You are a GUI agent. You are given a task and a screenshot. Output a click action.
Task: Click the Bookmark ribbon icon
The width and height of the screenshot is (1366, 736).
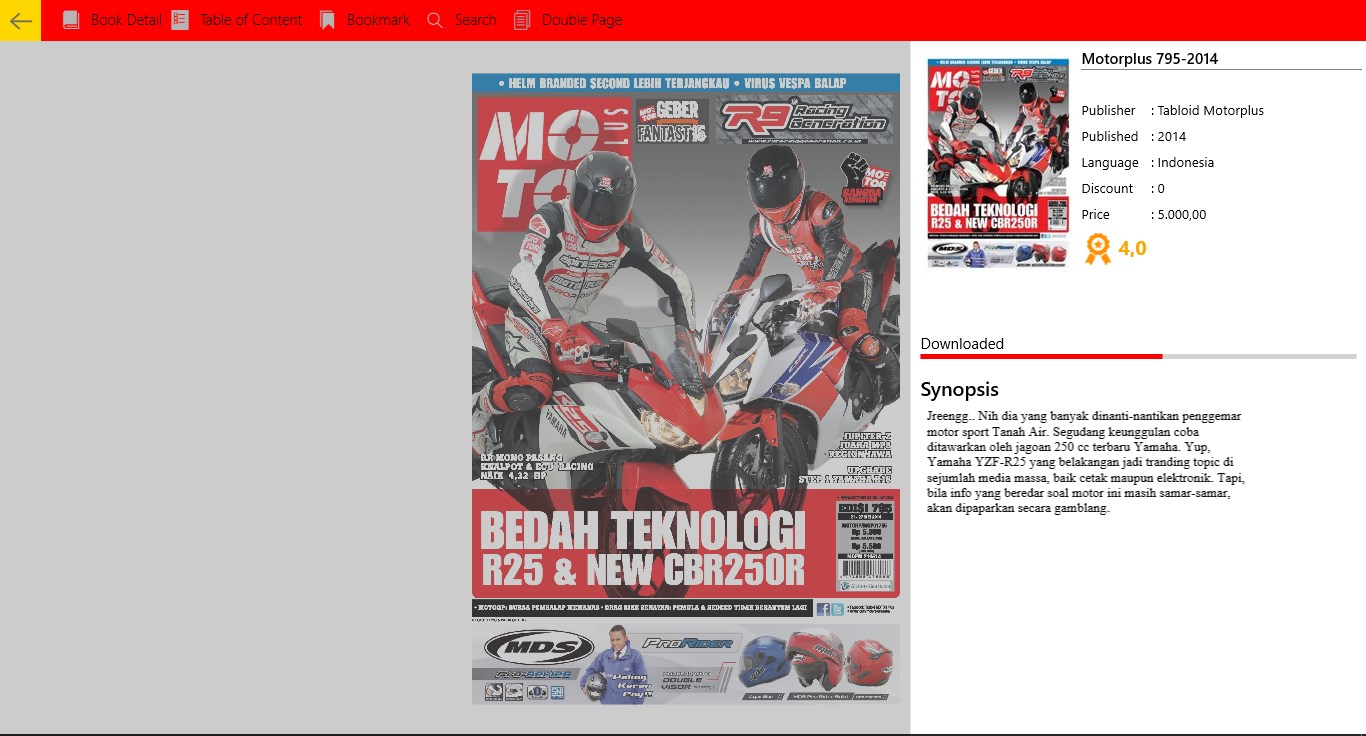(327, 20)
